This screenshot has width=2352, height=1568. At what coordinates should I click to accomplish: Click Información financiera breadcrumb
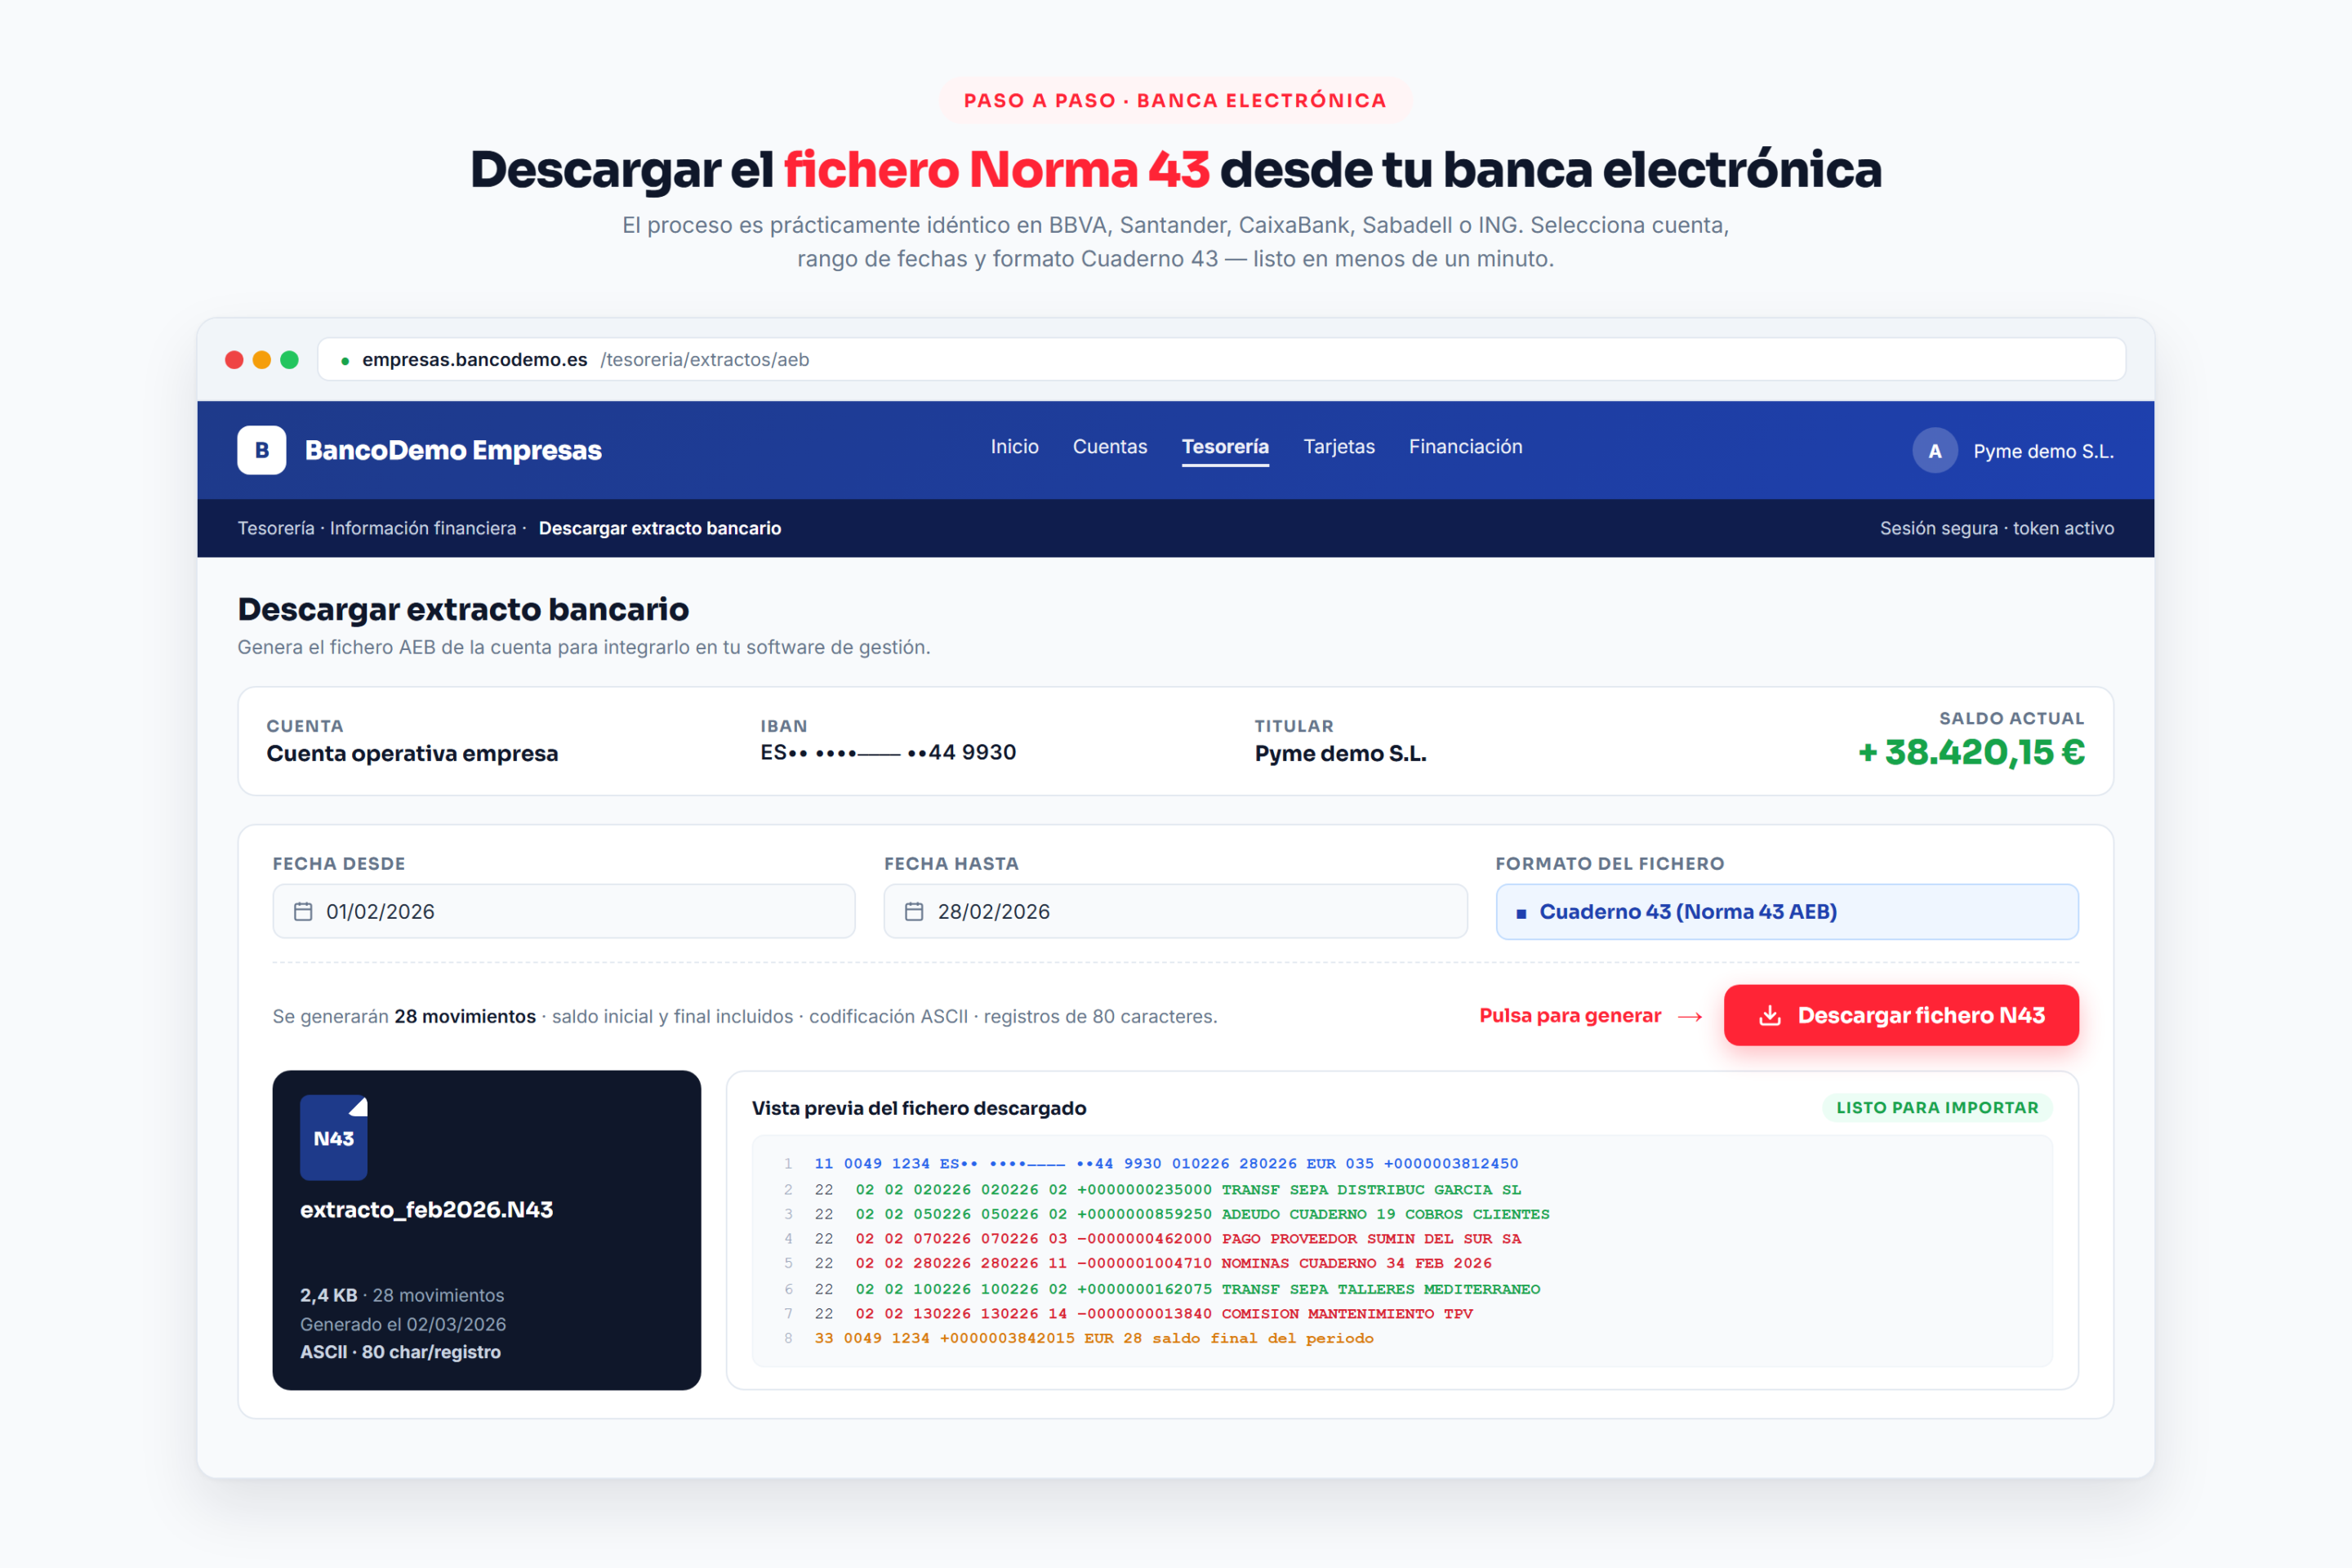pos(423,528)
